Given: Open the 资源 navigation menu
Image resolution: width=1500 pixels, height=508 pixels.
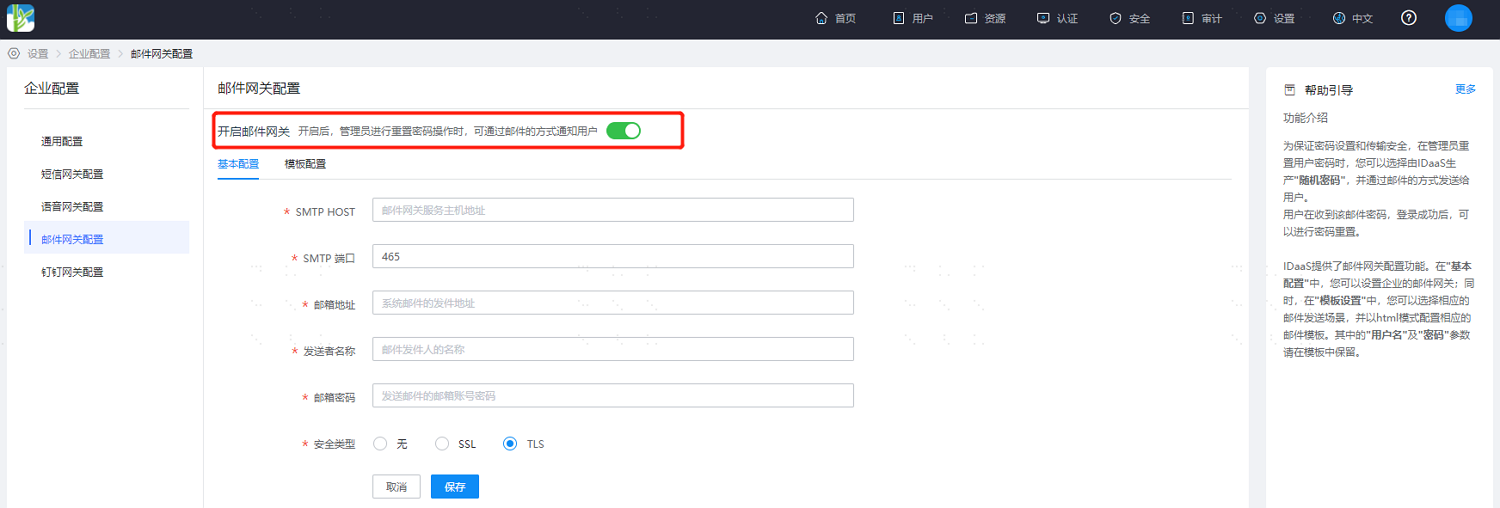Looking at the screenshot, I should (985, 18).
